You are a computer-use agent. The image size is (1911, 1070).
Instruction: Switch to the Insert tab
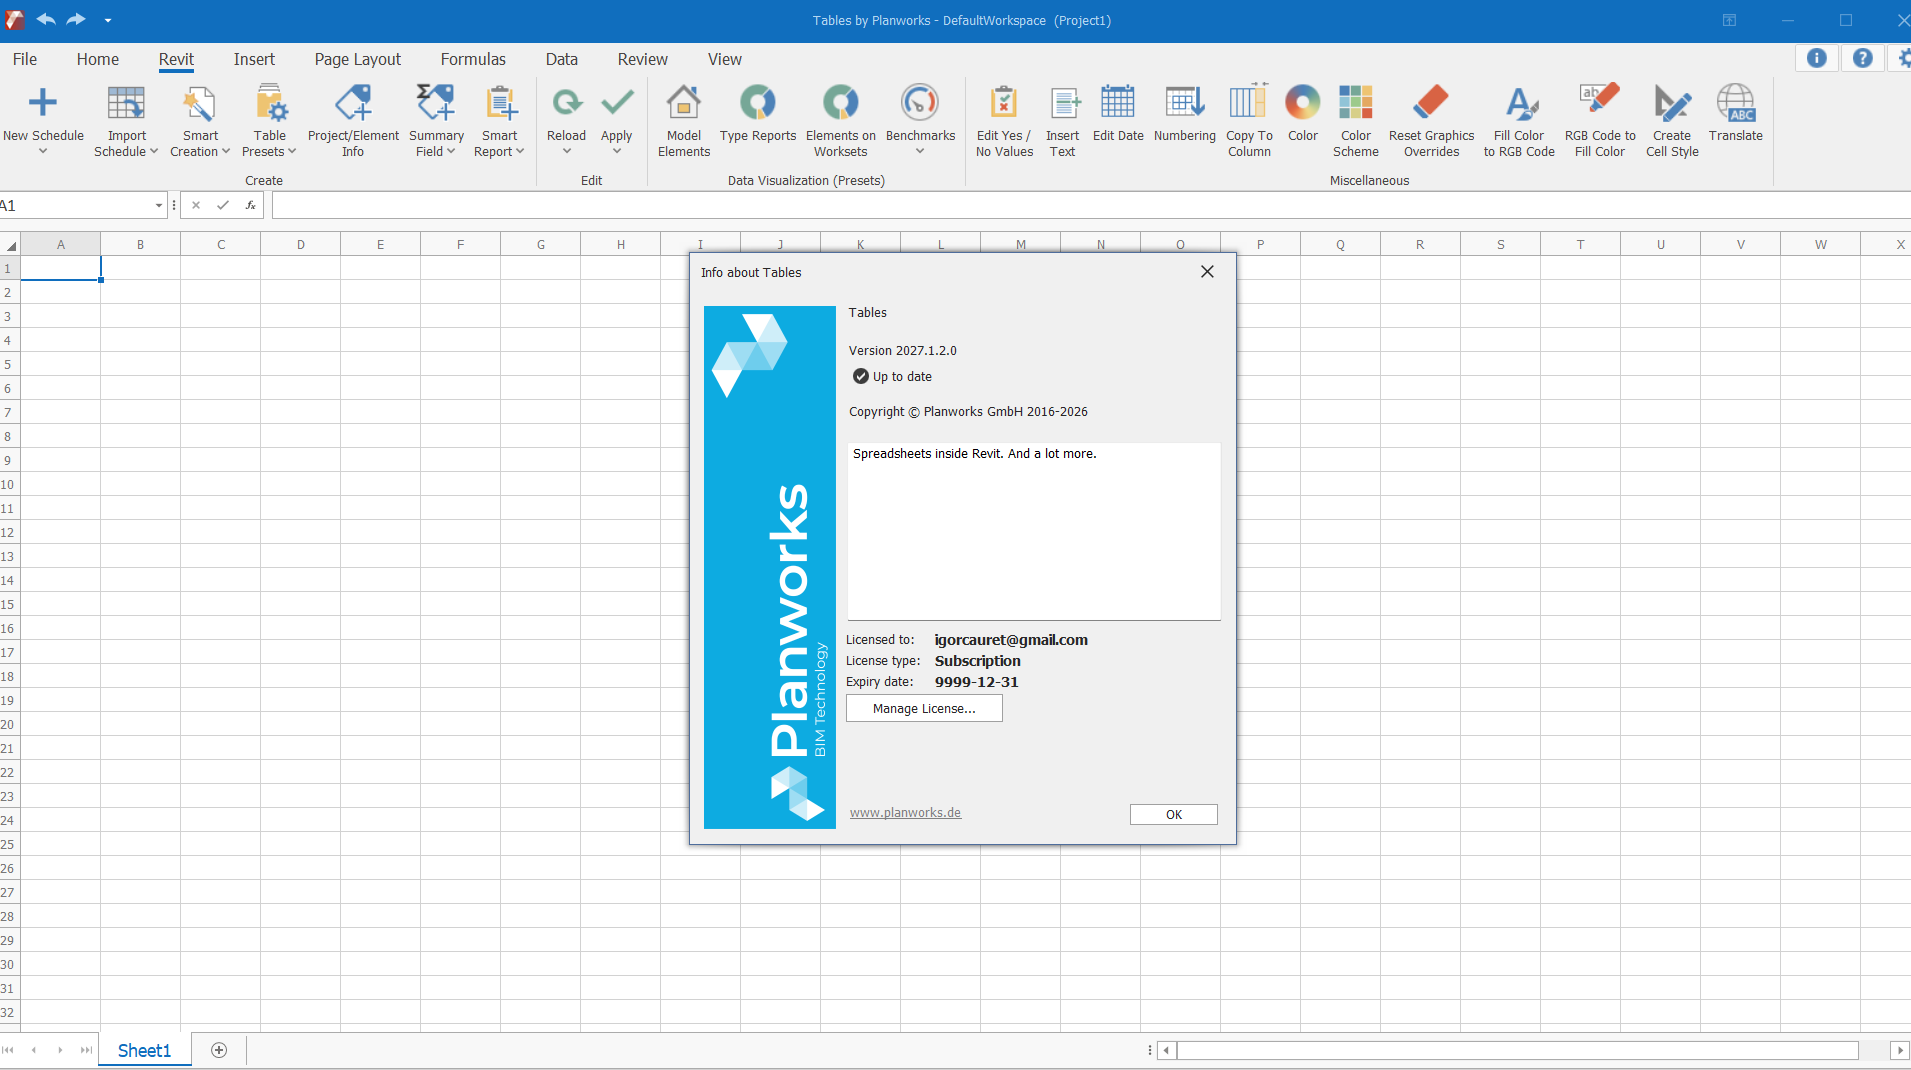[x=254, y=59]
